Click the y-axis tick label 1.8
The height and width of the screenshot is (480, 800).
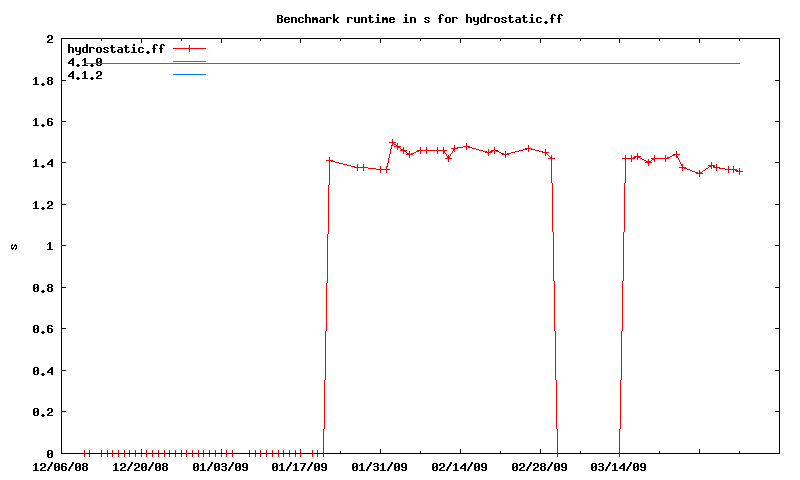43,80
